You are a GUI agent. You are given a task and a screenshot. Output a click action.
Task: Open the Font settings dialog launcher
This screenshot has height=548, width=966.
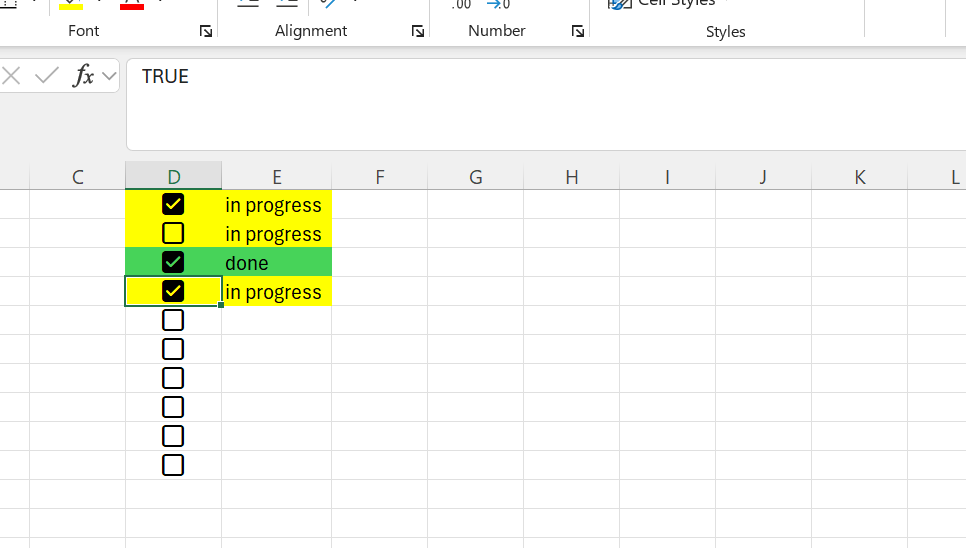tap(206, 31)
